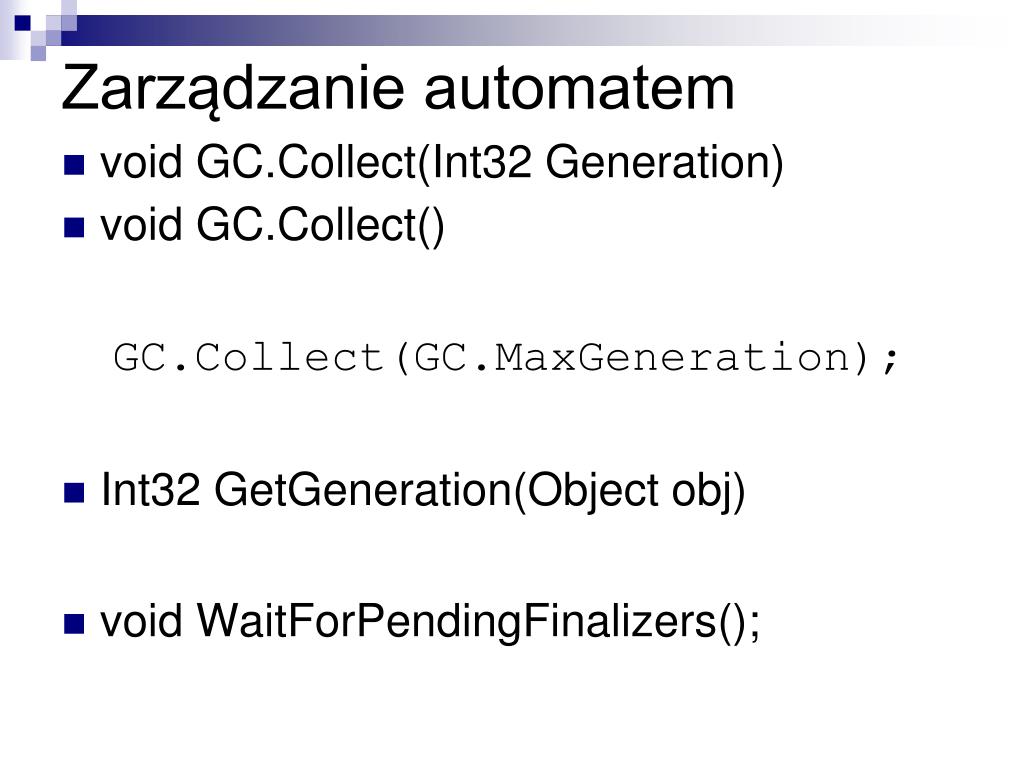Click GC.MaxGeneration inside the code sample

(633, 358)
